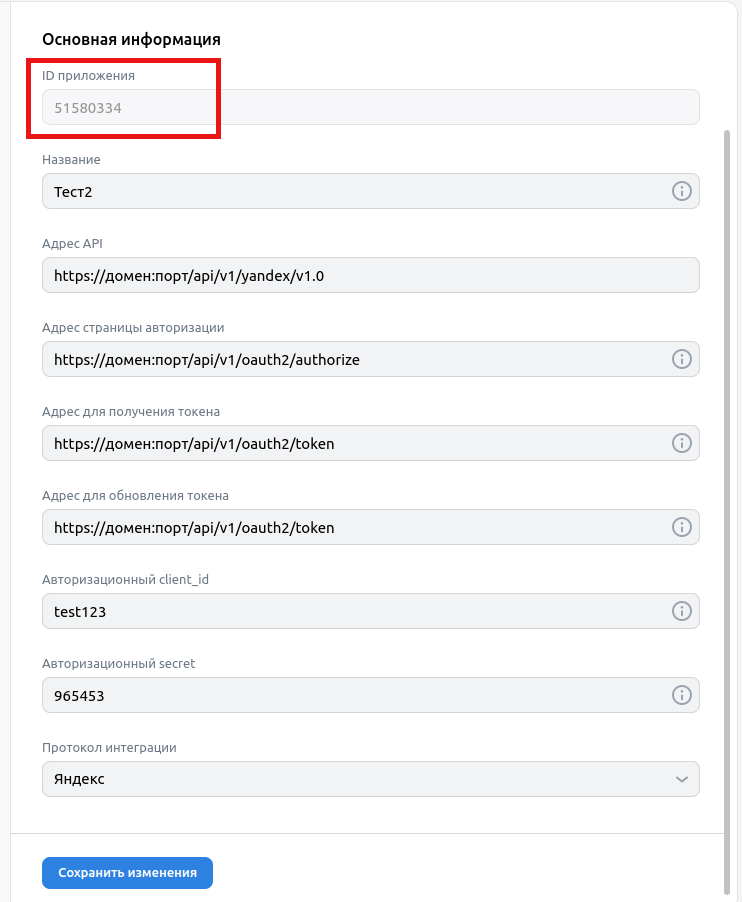Click info icon for Адрес страницы авторизации

682,359
